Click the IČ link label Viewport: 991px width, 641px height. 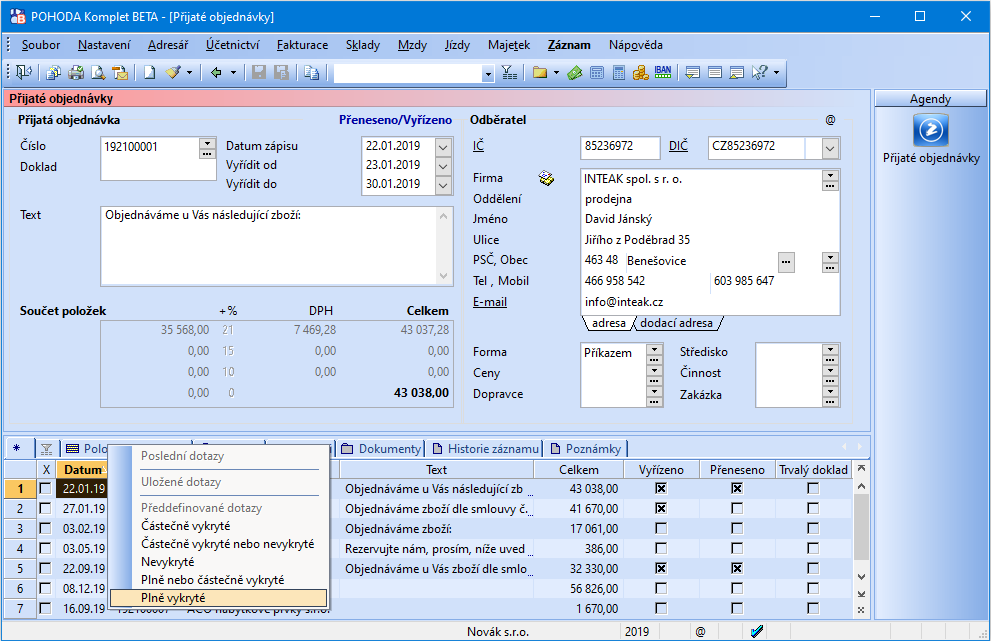[478, 146]
